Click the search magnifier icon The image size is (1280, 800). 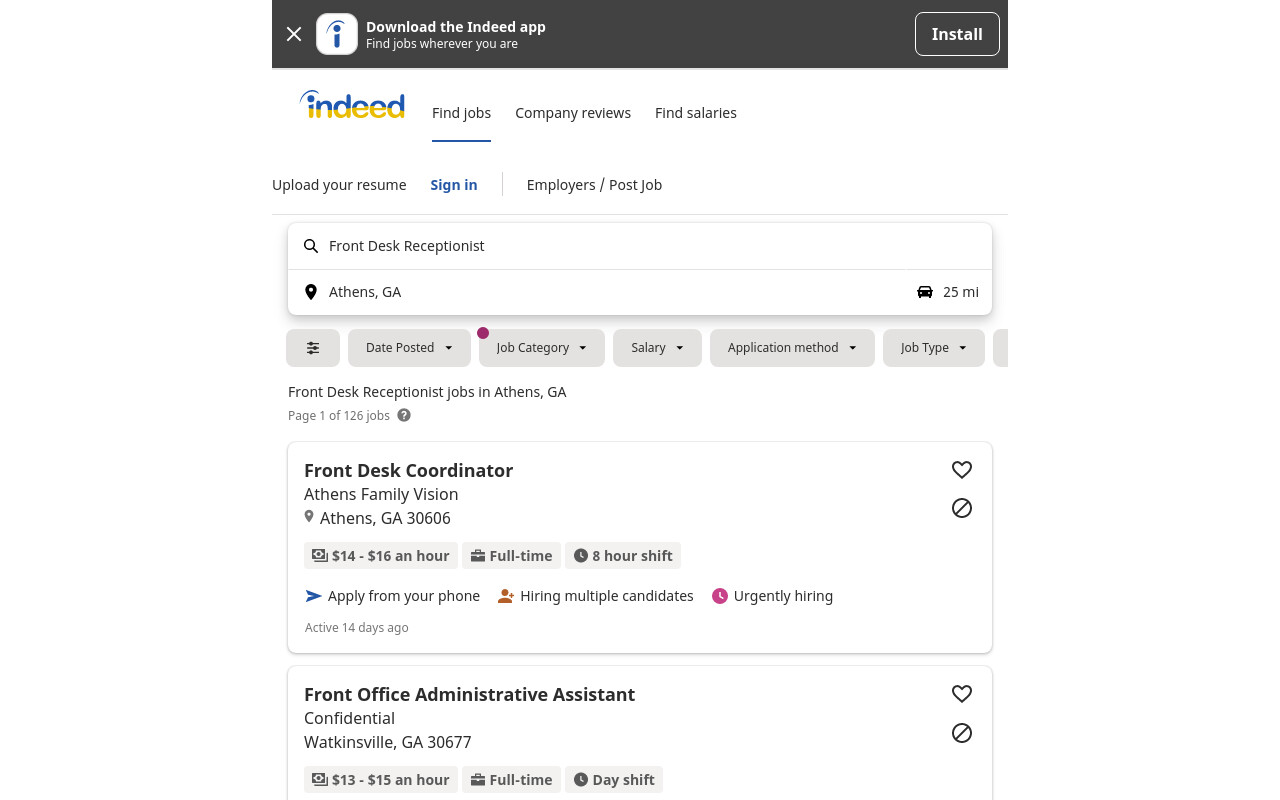311,246
